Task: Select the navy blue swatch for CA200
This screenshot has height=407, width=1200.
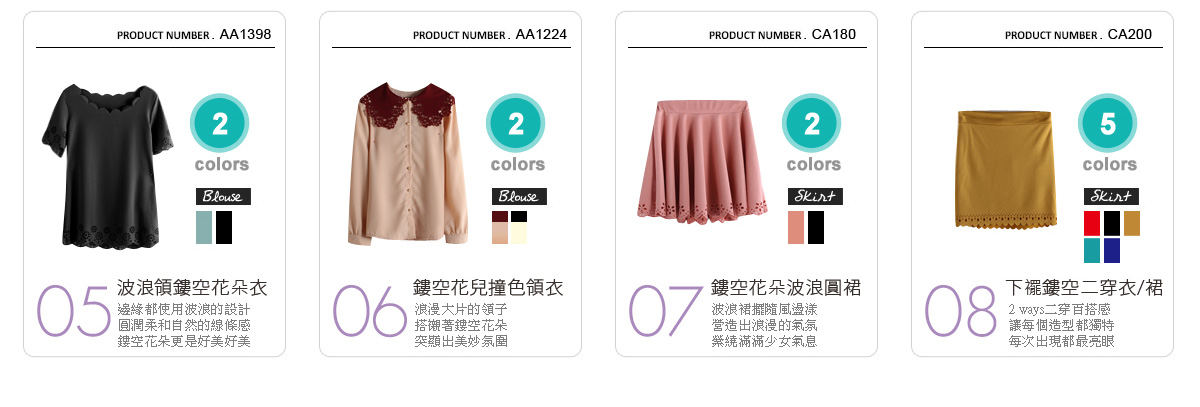Action: (1112, 250)
